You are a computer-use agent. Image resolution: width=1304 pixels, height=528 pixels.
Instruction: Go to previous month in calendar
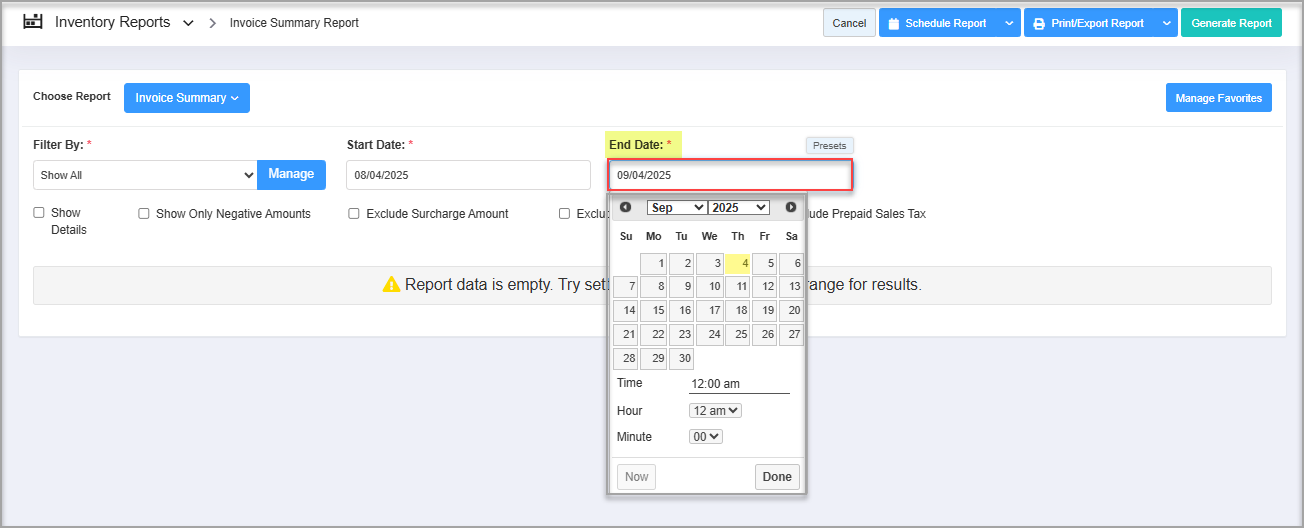pos(626,207)
